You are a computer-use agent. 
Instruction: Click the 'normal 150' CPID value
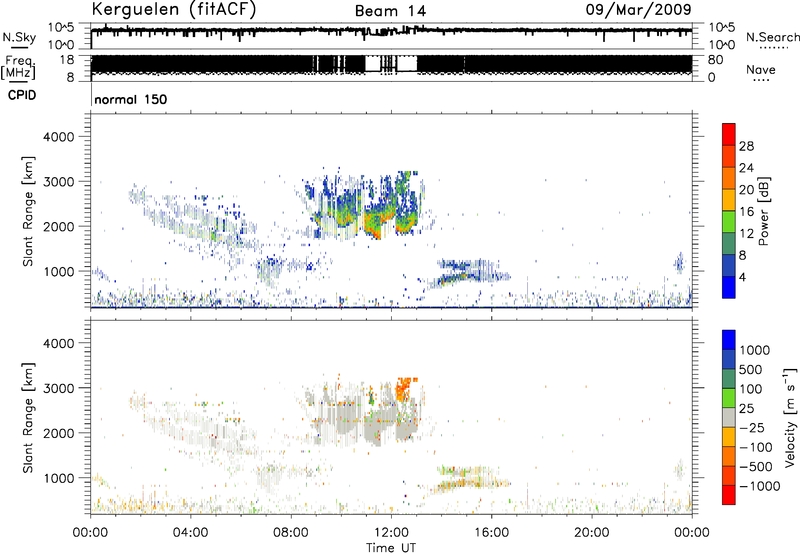[x=131, y=99]
